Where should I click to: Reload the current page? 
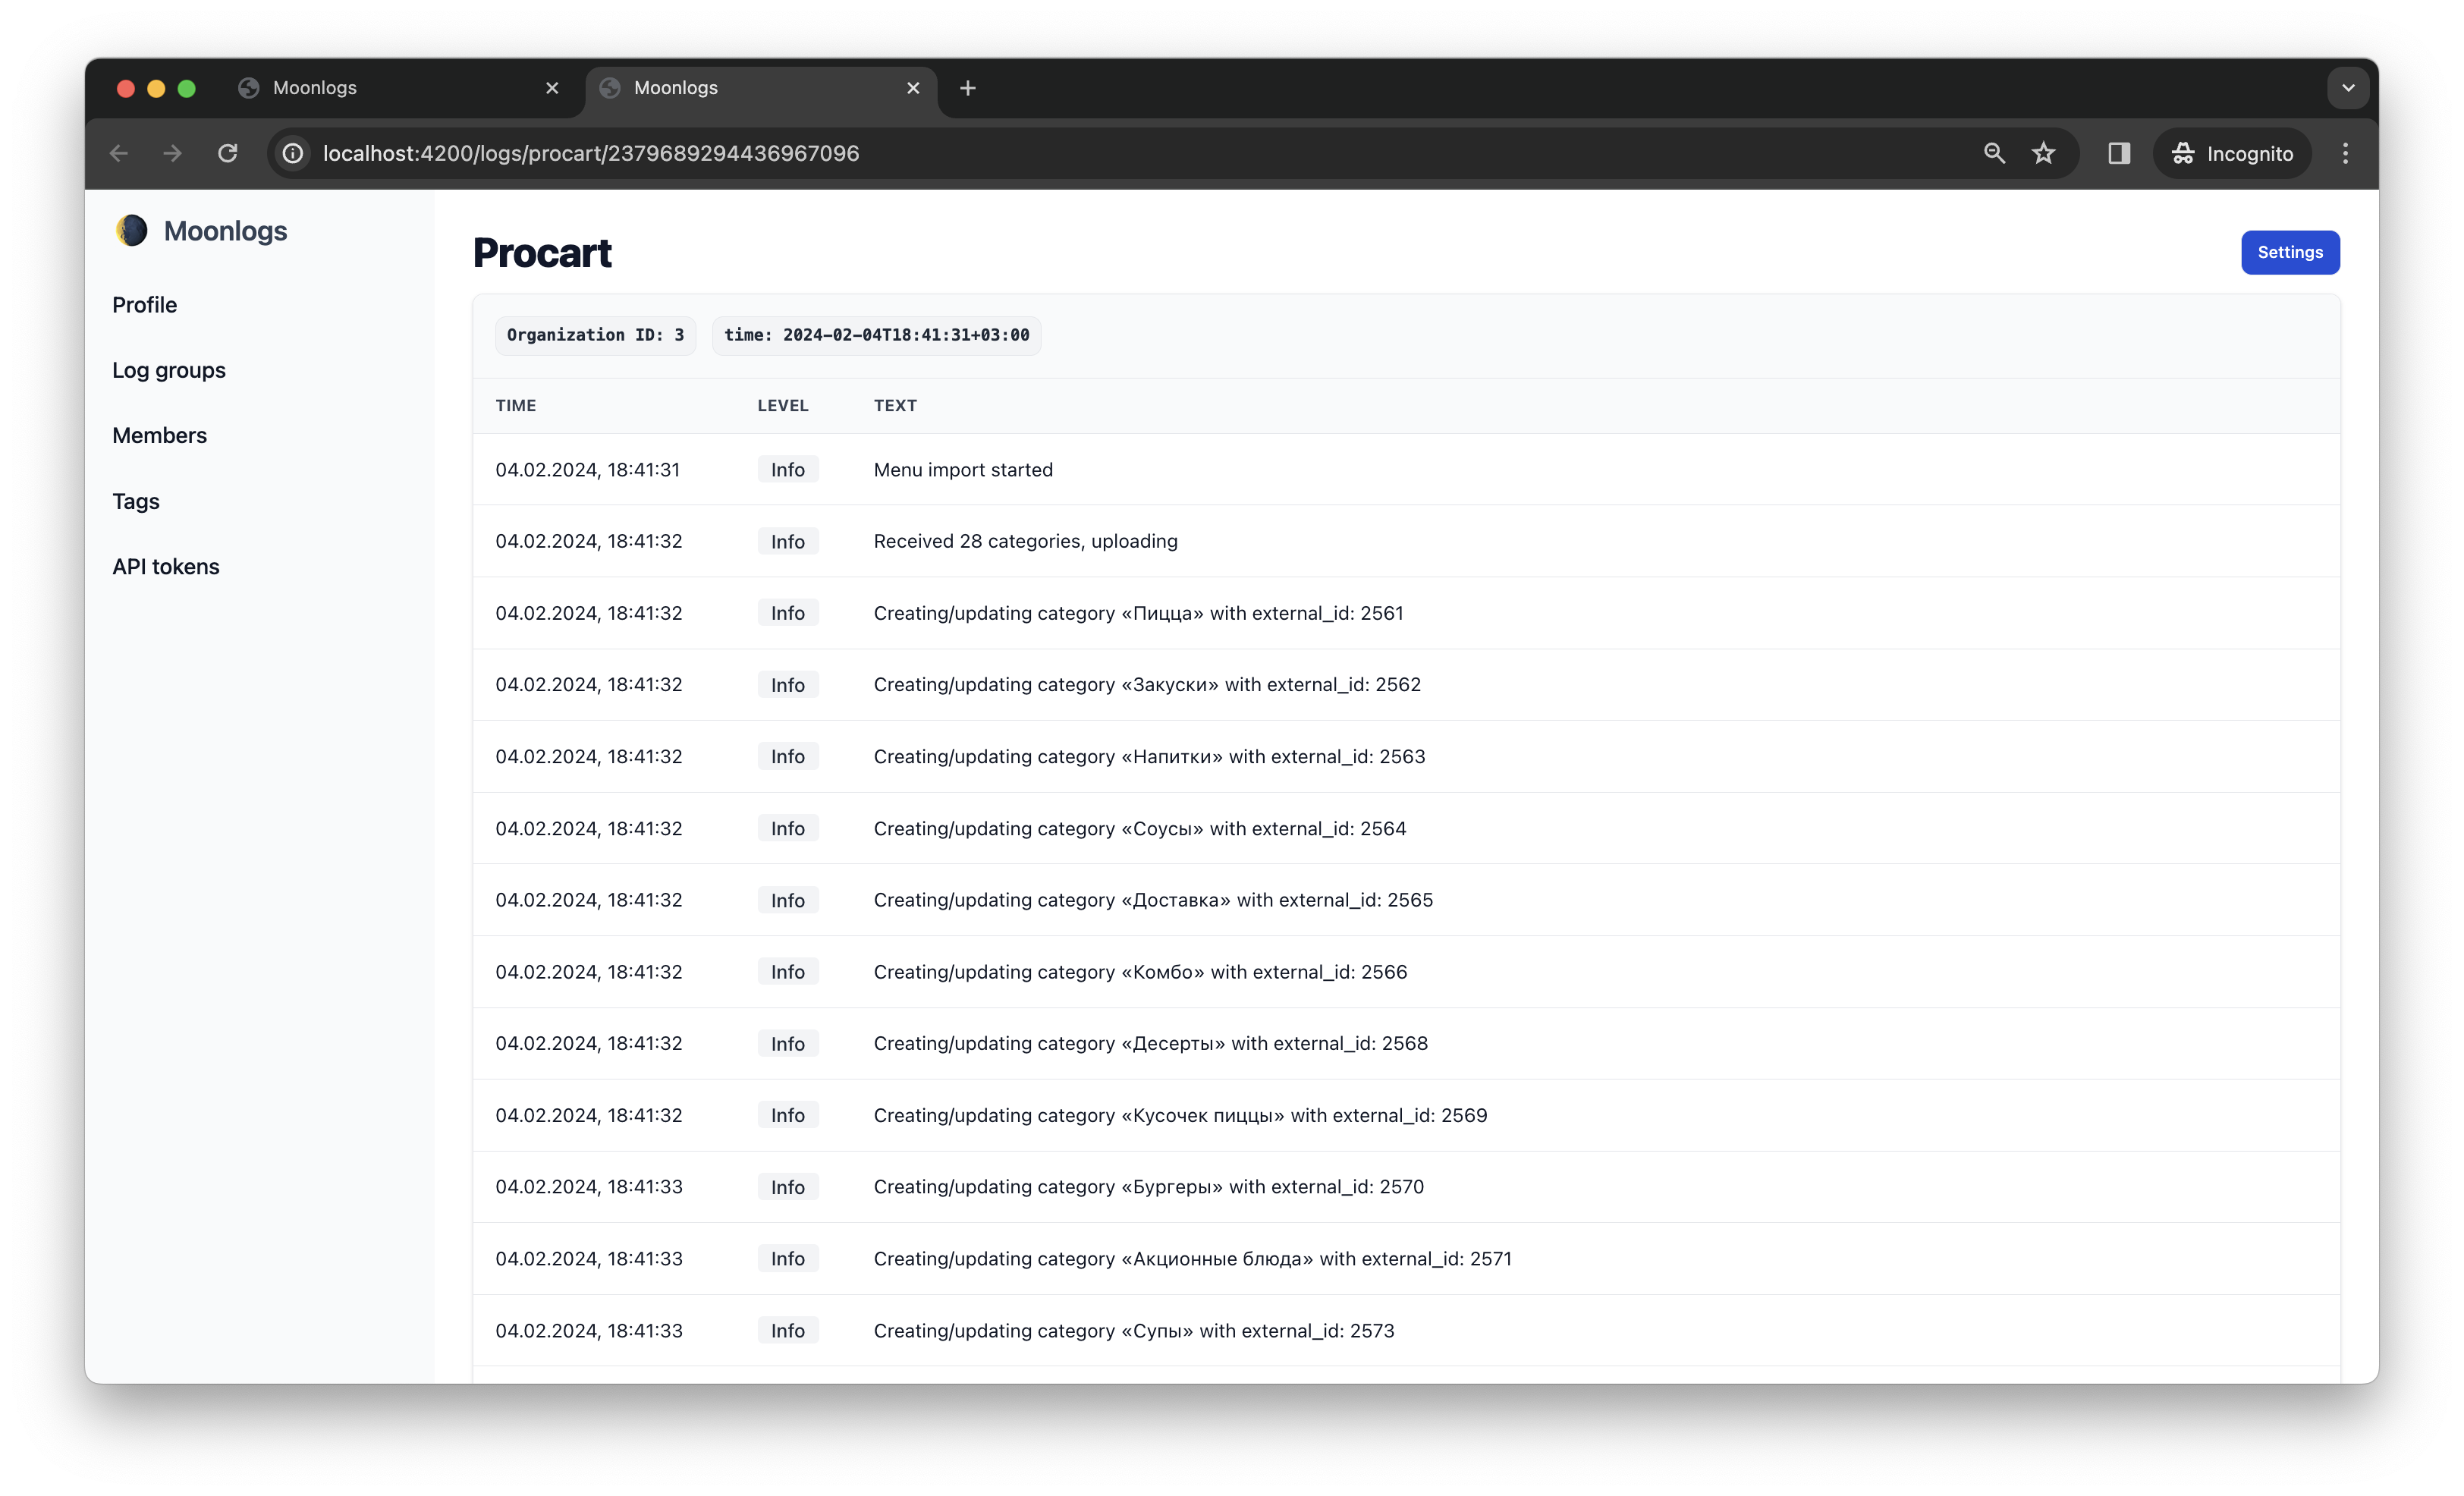pos(228,153)
